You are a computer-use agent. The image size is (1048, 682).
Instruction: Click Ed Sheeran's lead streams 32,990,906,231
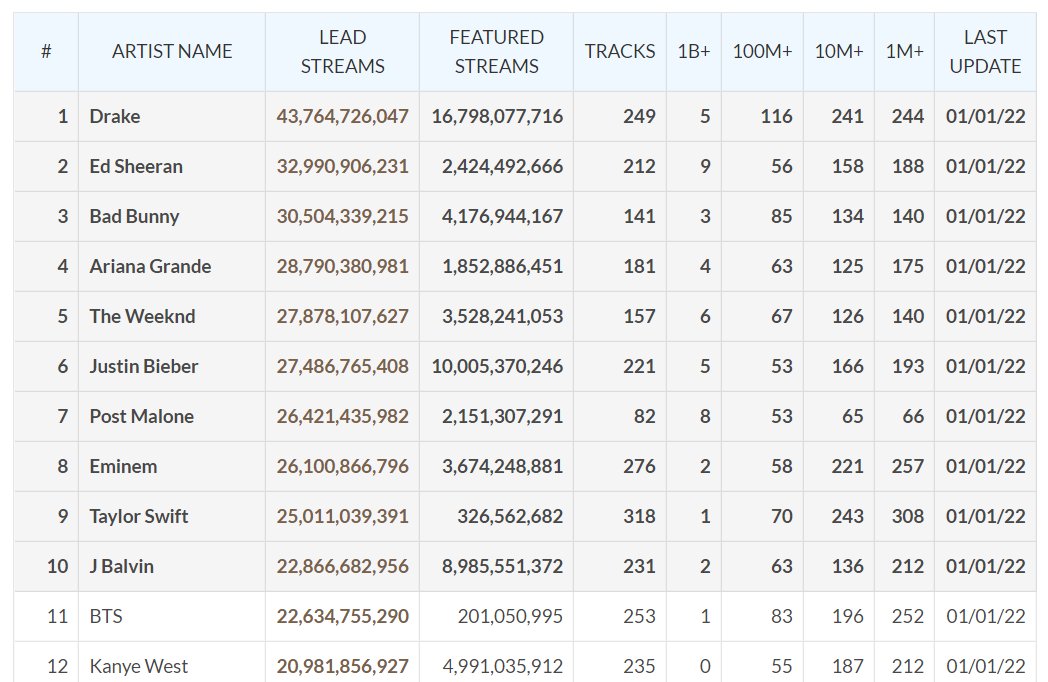(x=342, y=166)
